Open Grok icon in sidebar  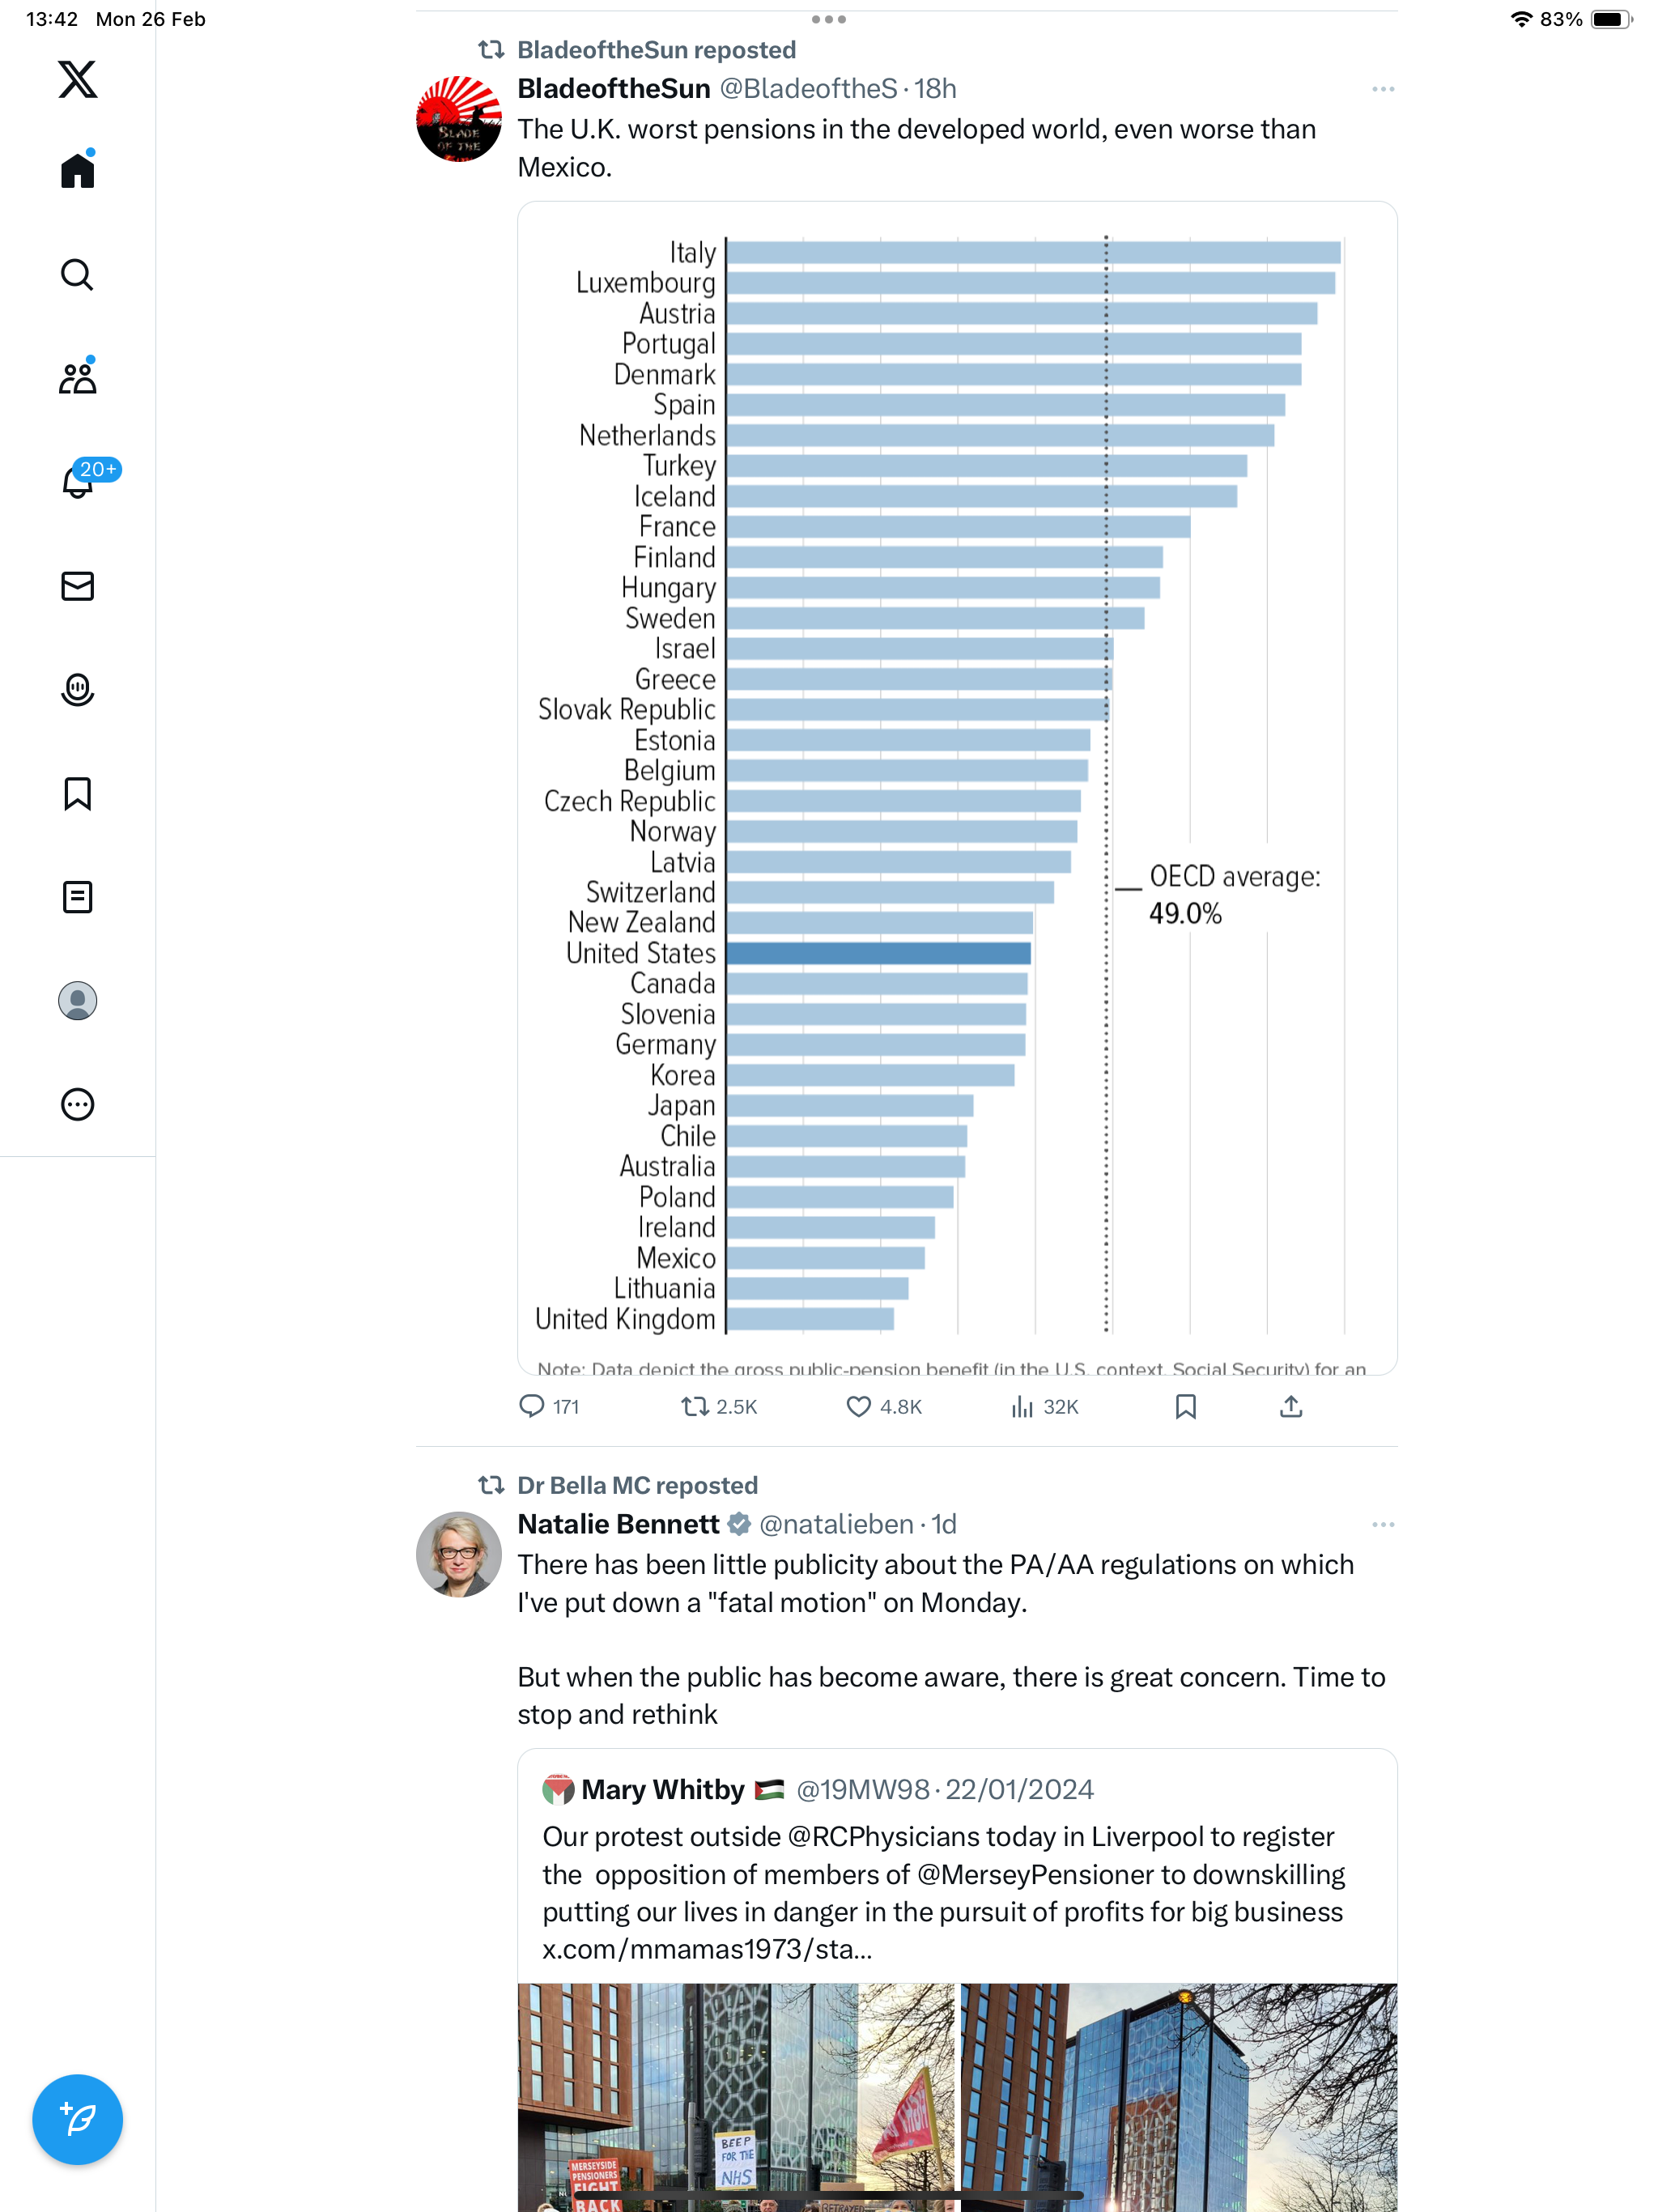[77, 690]
